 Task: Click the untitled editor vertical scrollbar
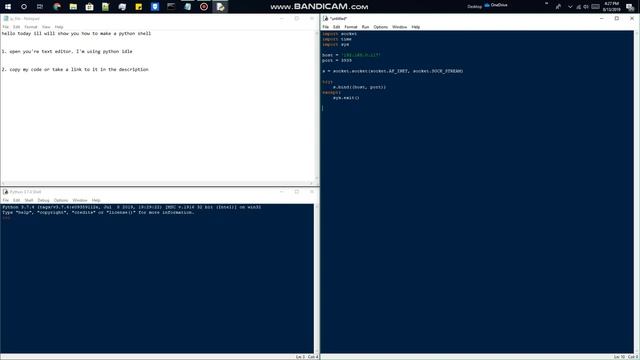(x=637, y=192)
